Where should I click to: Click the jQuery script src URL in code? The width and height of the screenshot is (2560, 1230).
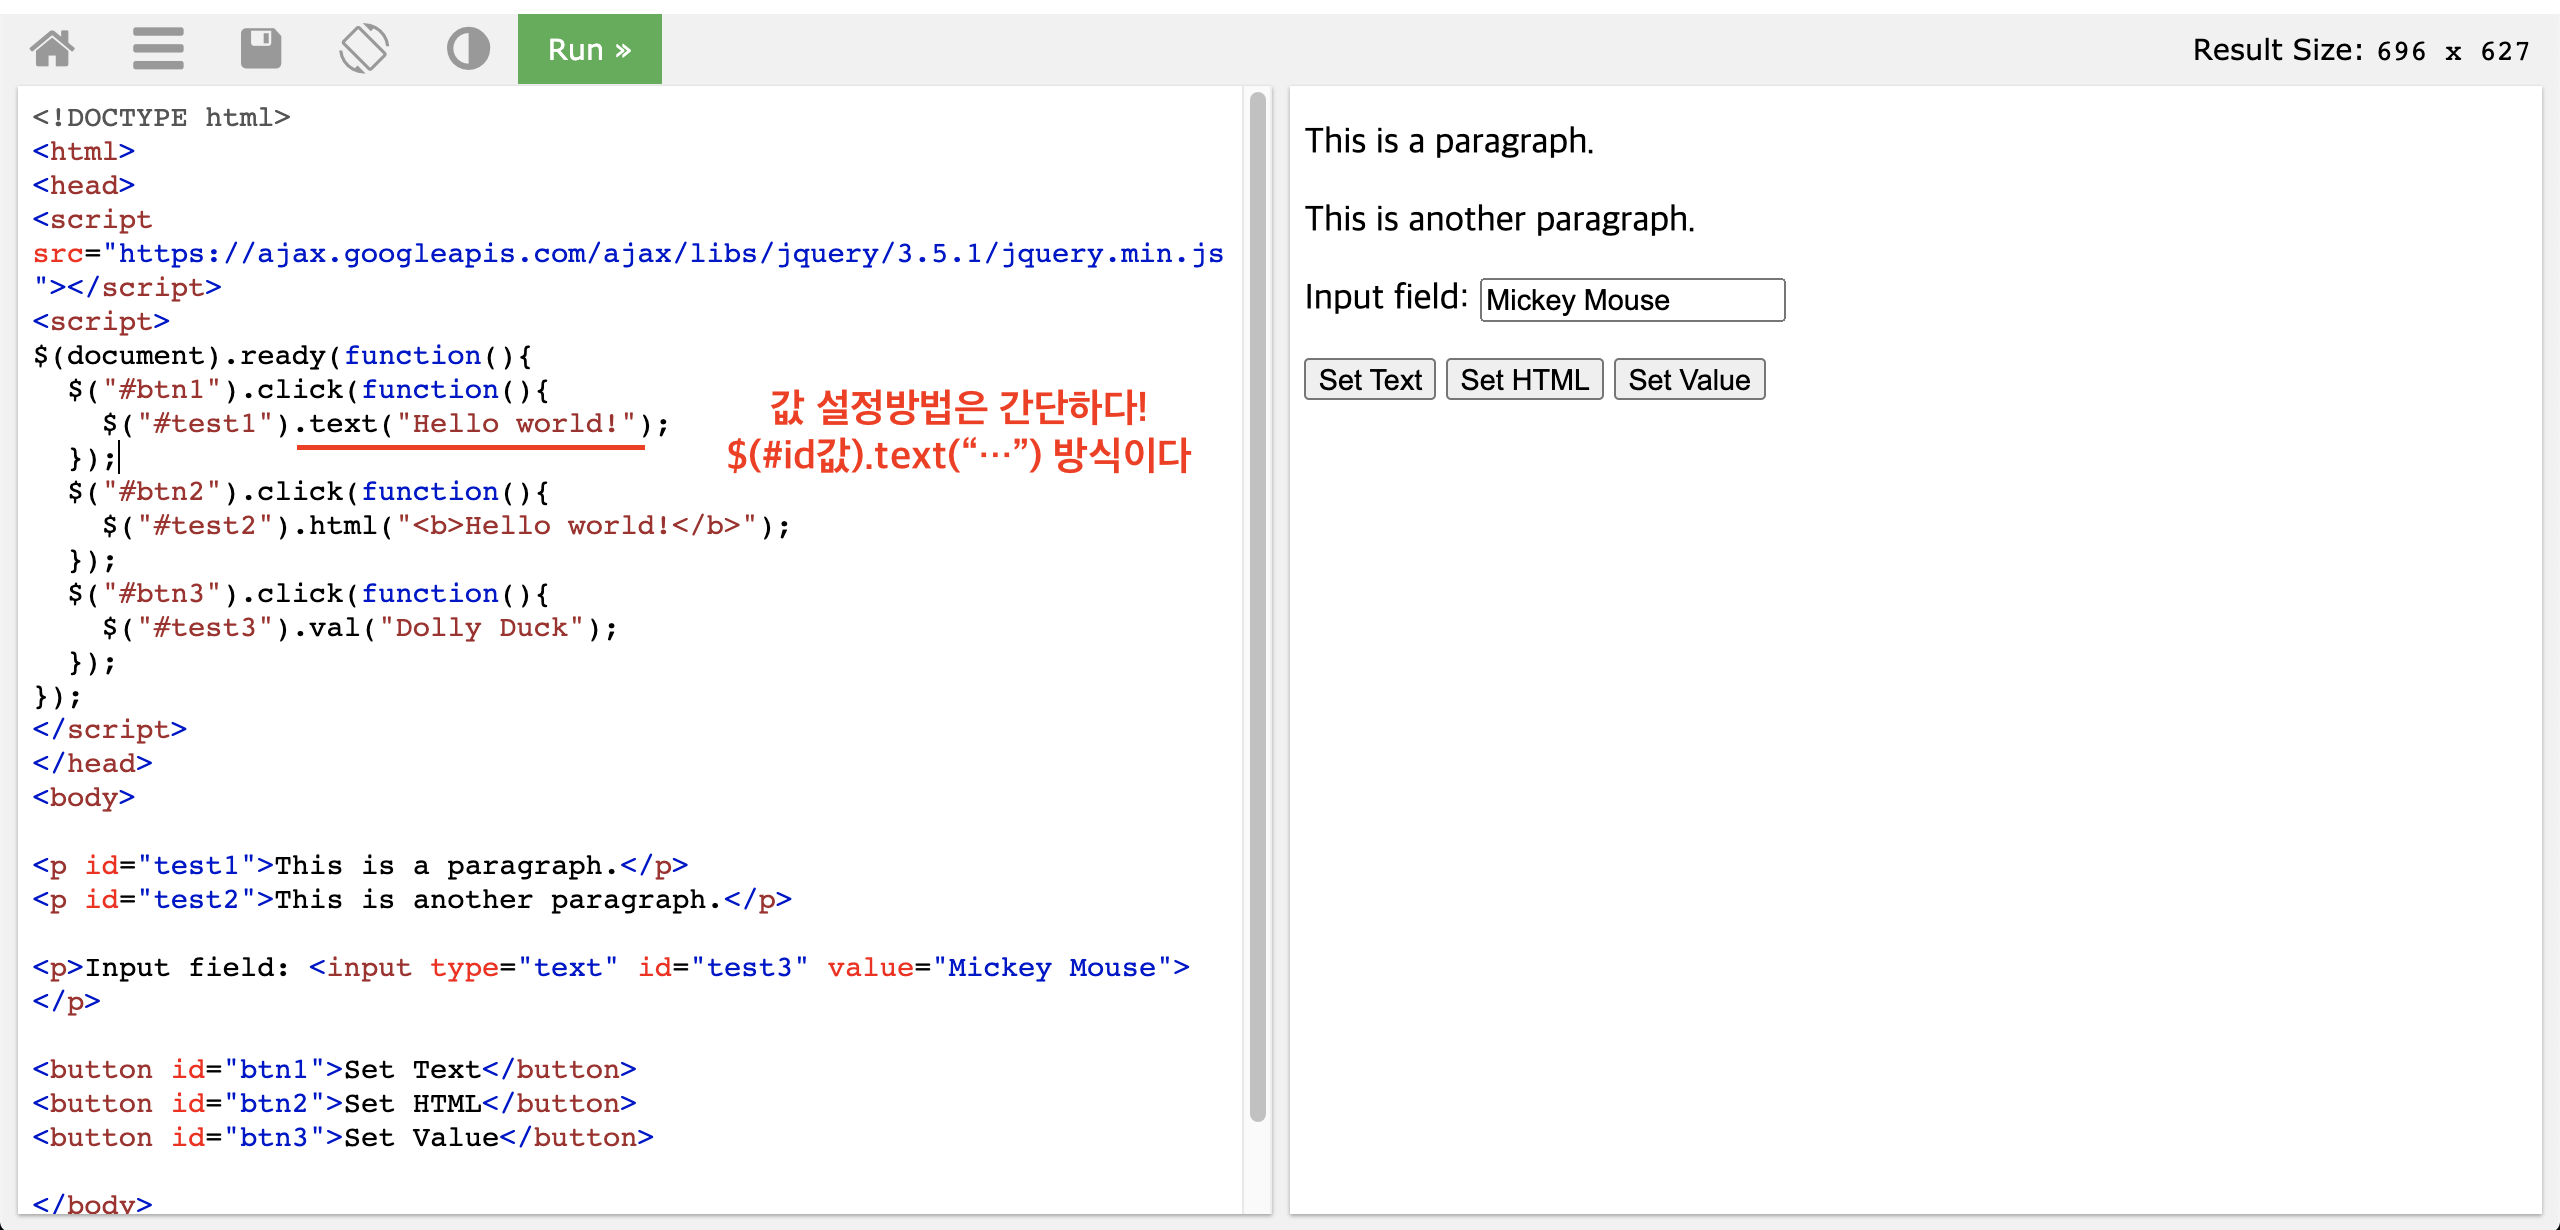(x=670, y=254)
